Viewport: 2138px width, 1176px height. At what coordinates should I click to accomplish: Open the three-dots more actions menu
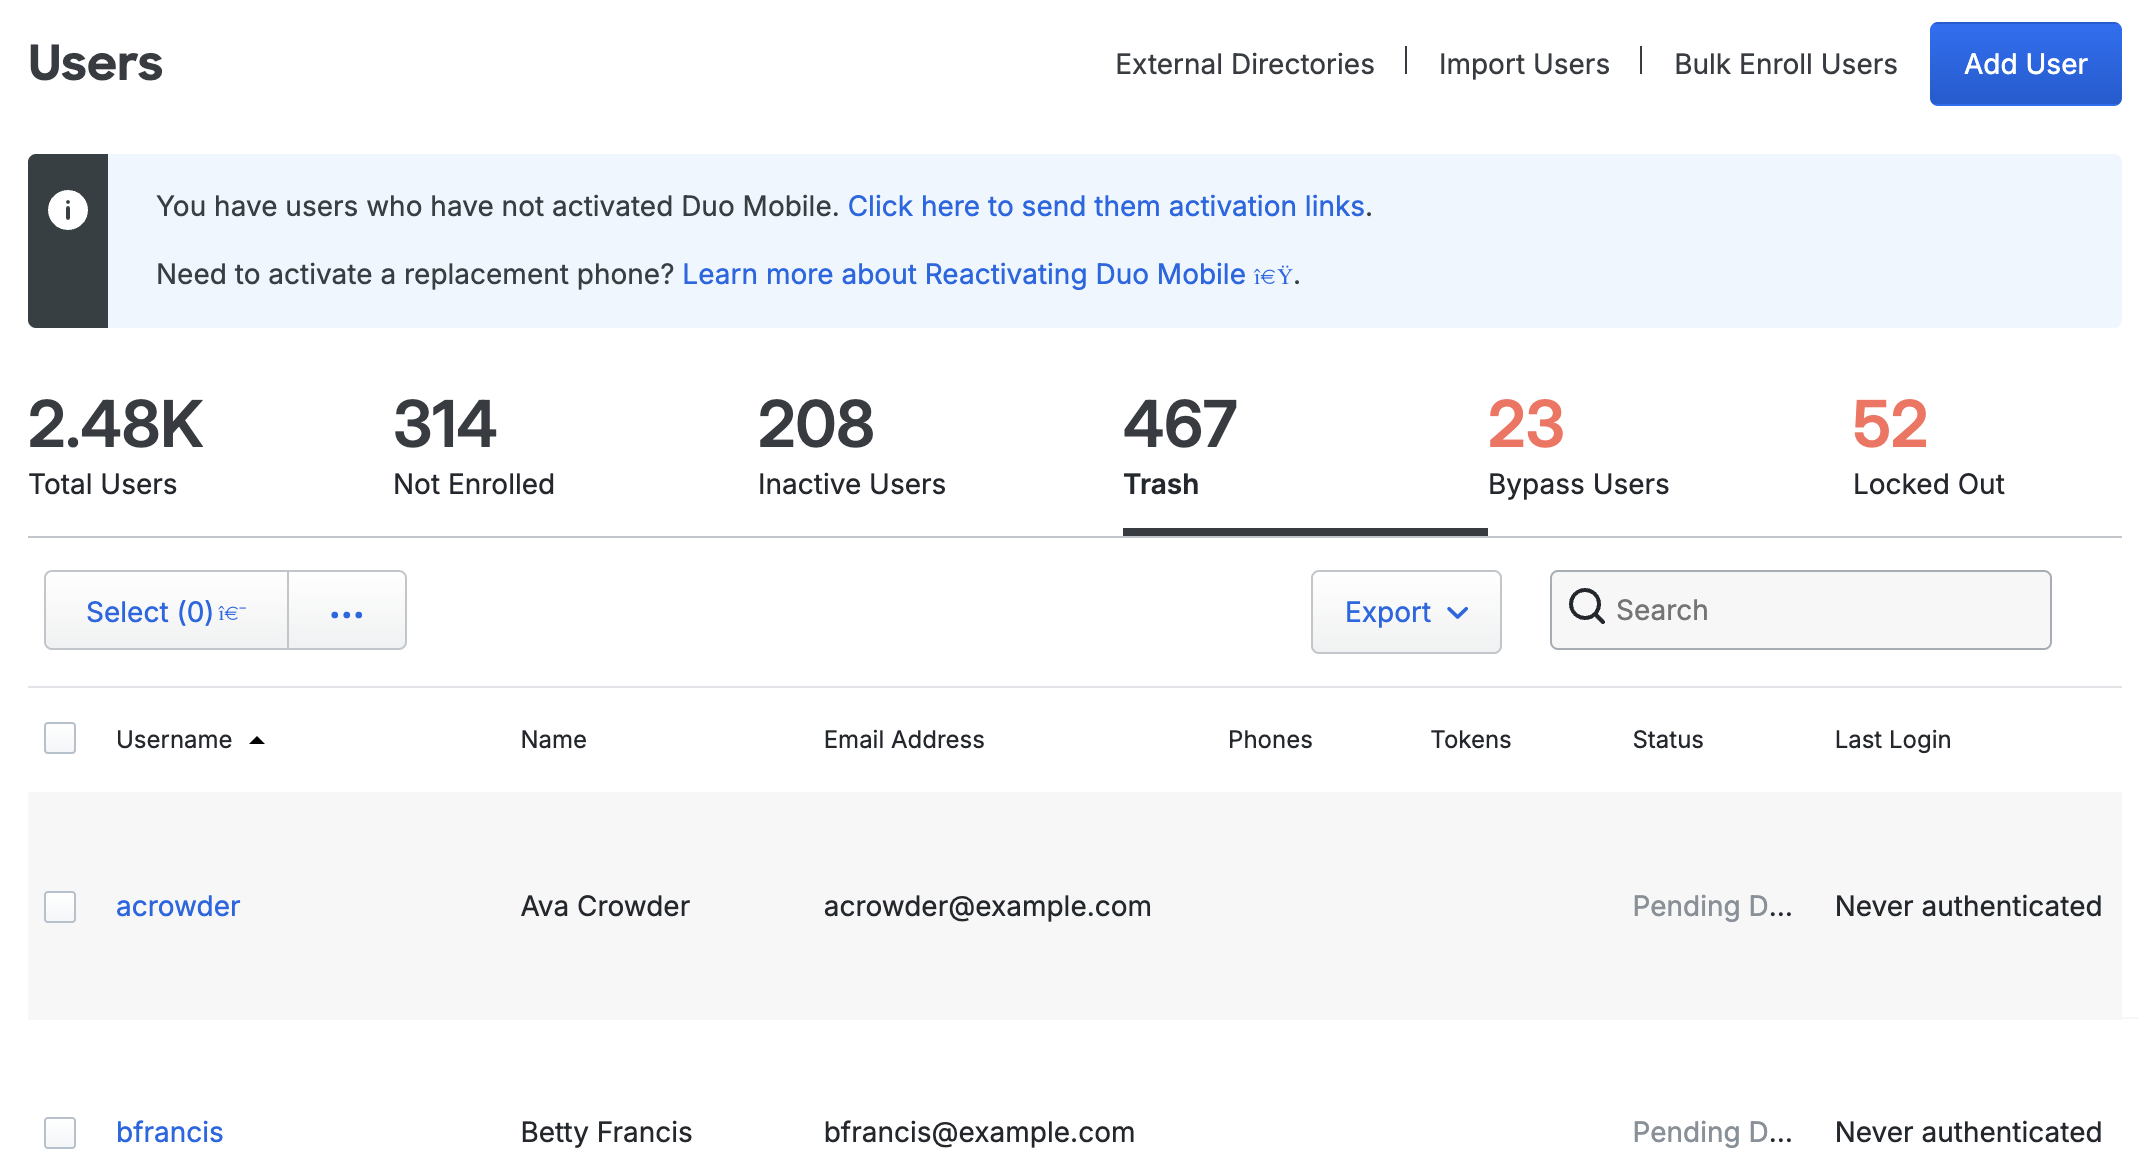346,612
